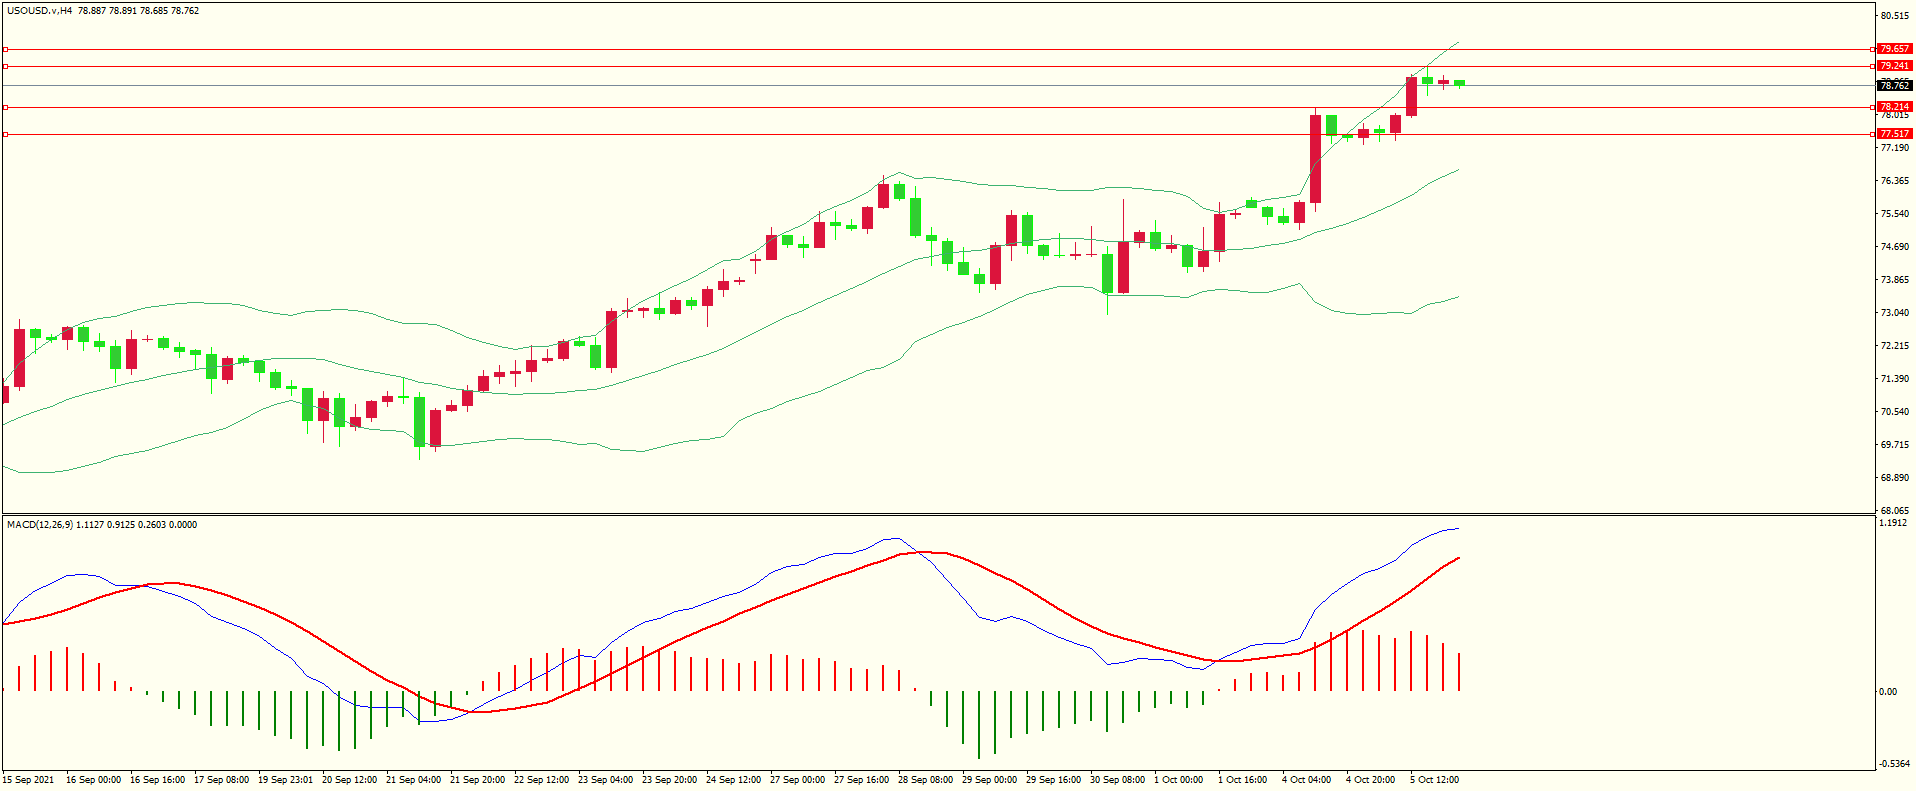Viewport: 1916px width, 791px height.
Task: Select the 77.517 red price tag
Action: click(1894, 134)
